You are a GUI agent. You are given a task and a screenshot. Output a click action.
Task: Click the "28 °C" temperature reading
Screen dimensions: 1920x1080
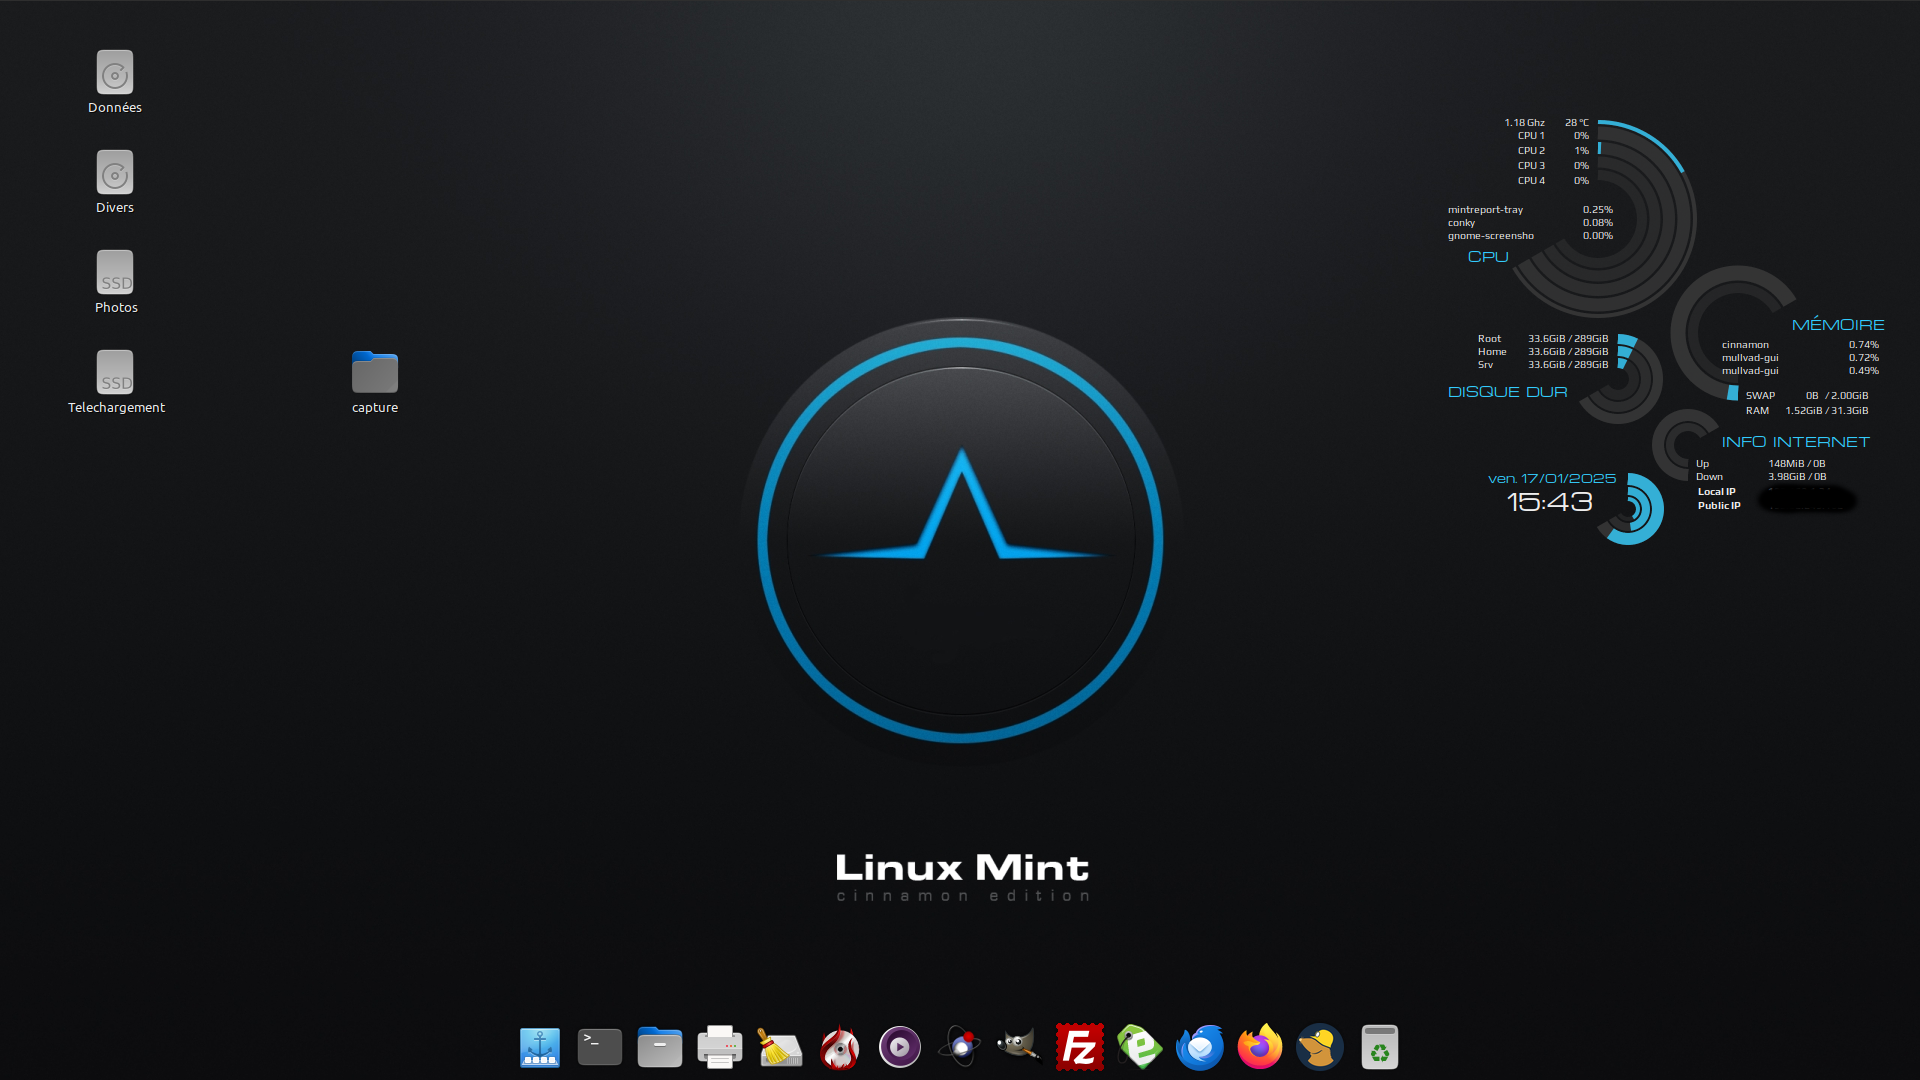tap(1577, 123)
